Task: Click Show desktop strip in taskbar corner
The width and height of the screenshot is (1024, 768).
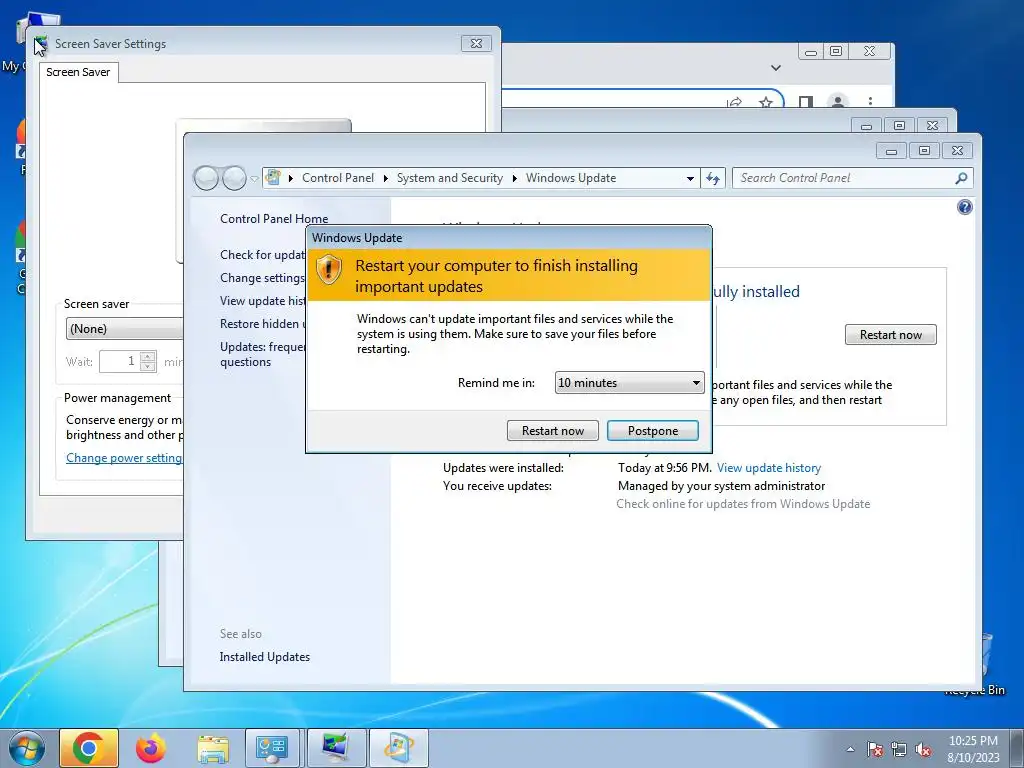Action: 1017,748
